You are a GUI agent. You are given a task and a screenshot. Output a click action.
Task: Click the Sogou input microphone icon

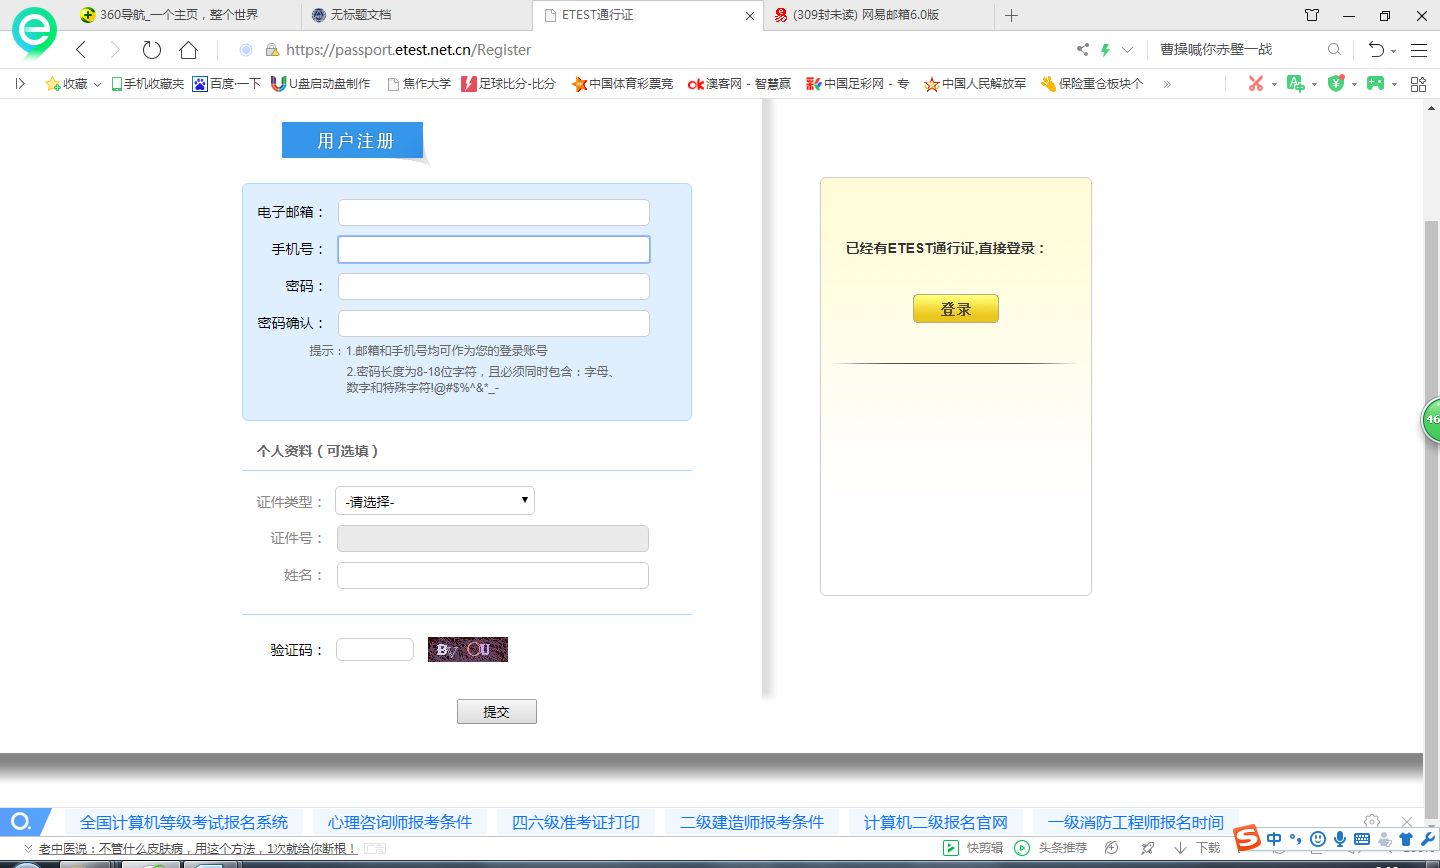pyautogui.click(x=1340, y=839)
